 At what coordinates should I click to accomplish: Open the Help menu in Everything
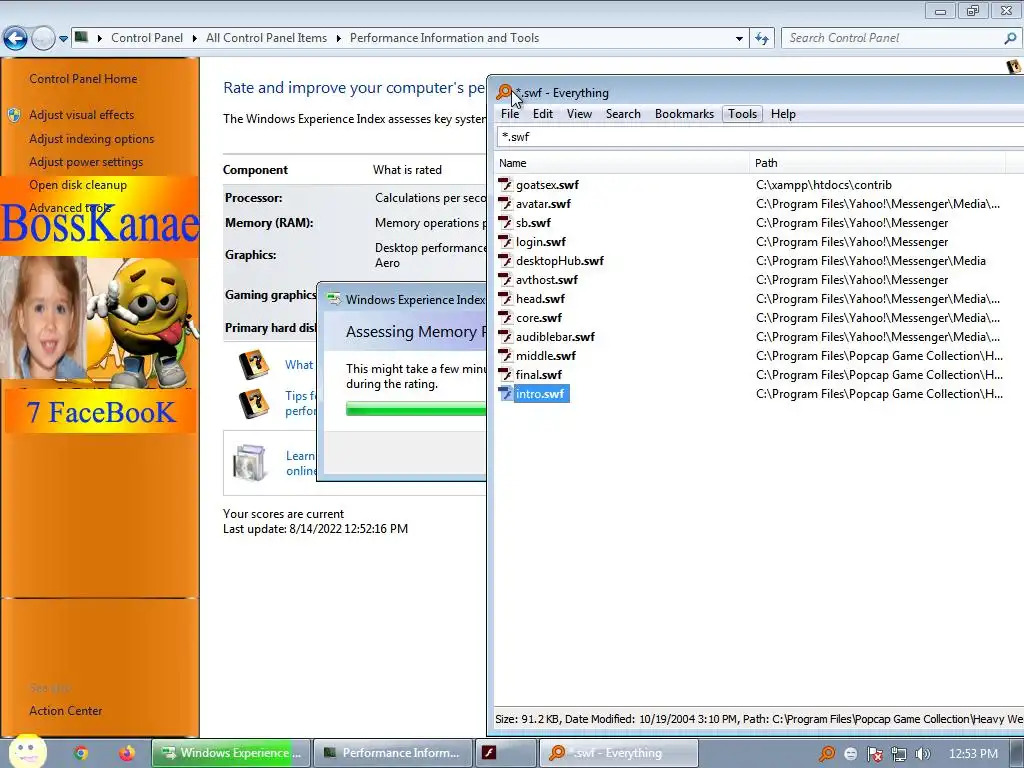click(x=783, y=114)
